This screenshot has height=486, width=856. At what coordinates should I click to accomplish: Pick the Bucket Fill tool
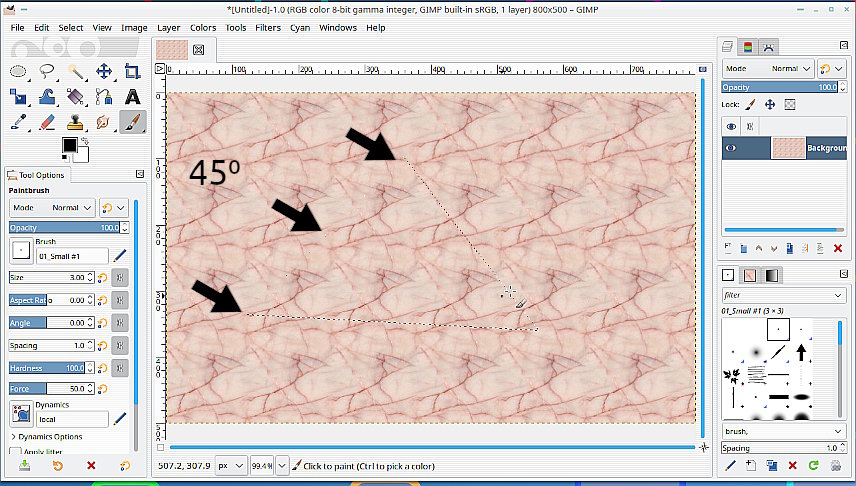point(75,97)
